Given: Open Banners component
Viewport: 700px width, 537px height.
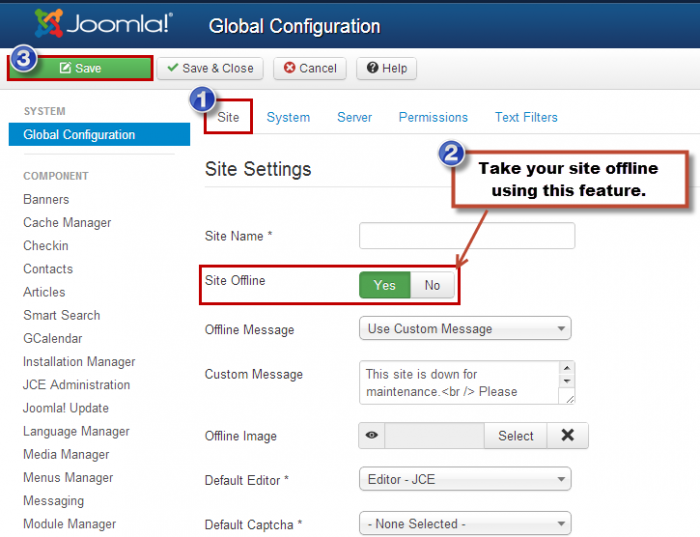Looking at the screenshot, I should coord(46,200).
